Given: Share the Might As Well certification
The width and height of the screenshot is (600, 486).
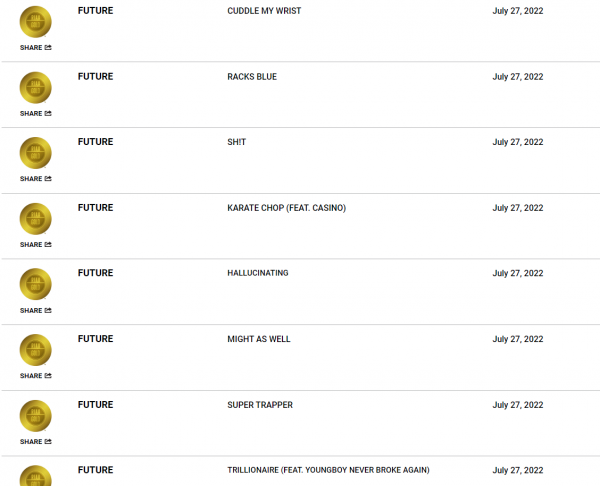Looking at the screenshot, I should [36, 376].
